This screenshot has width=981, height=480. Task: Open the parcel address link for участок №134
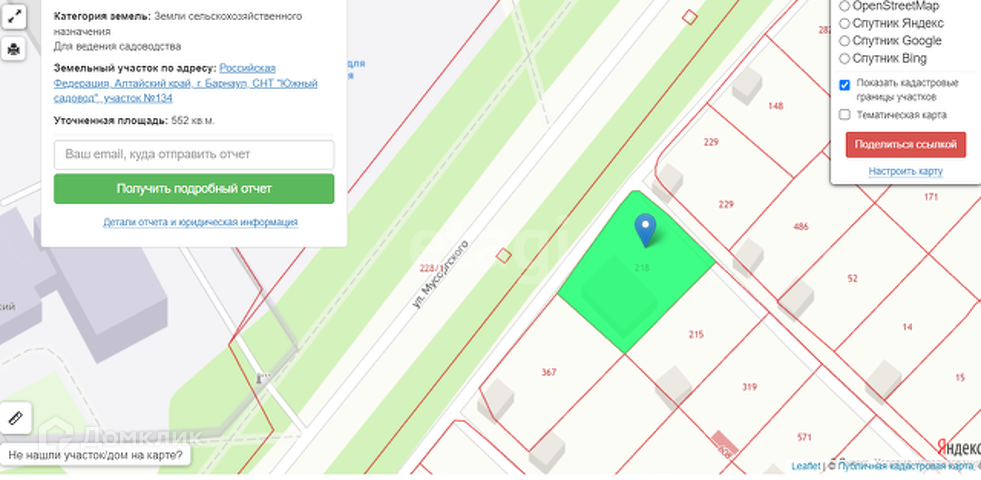(185, 83)
